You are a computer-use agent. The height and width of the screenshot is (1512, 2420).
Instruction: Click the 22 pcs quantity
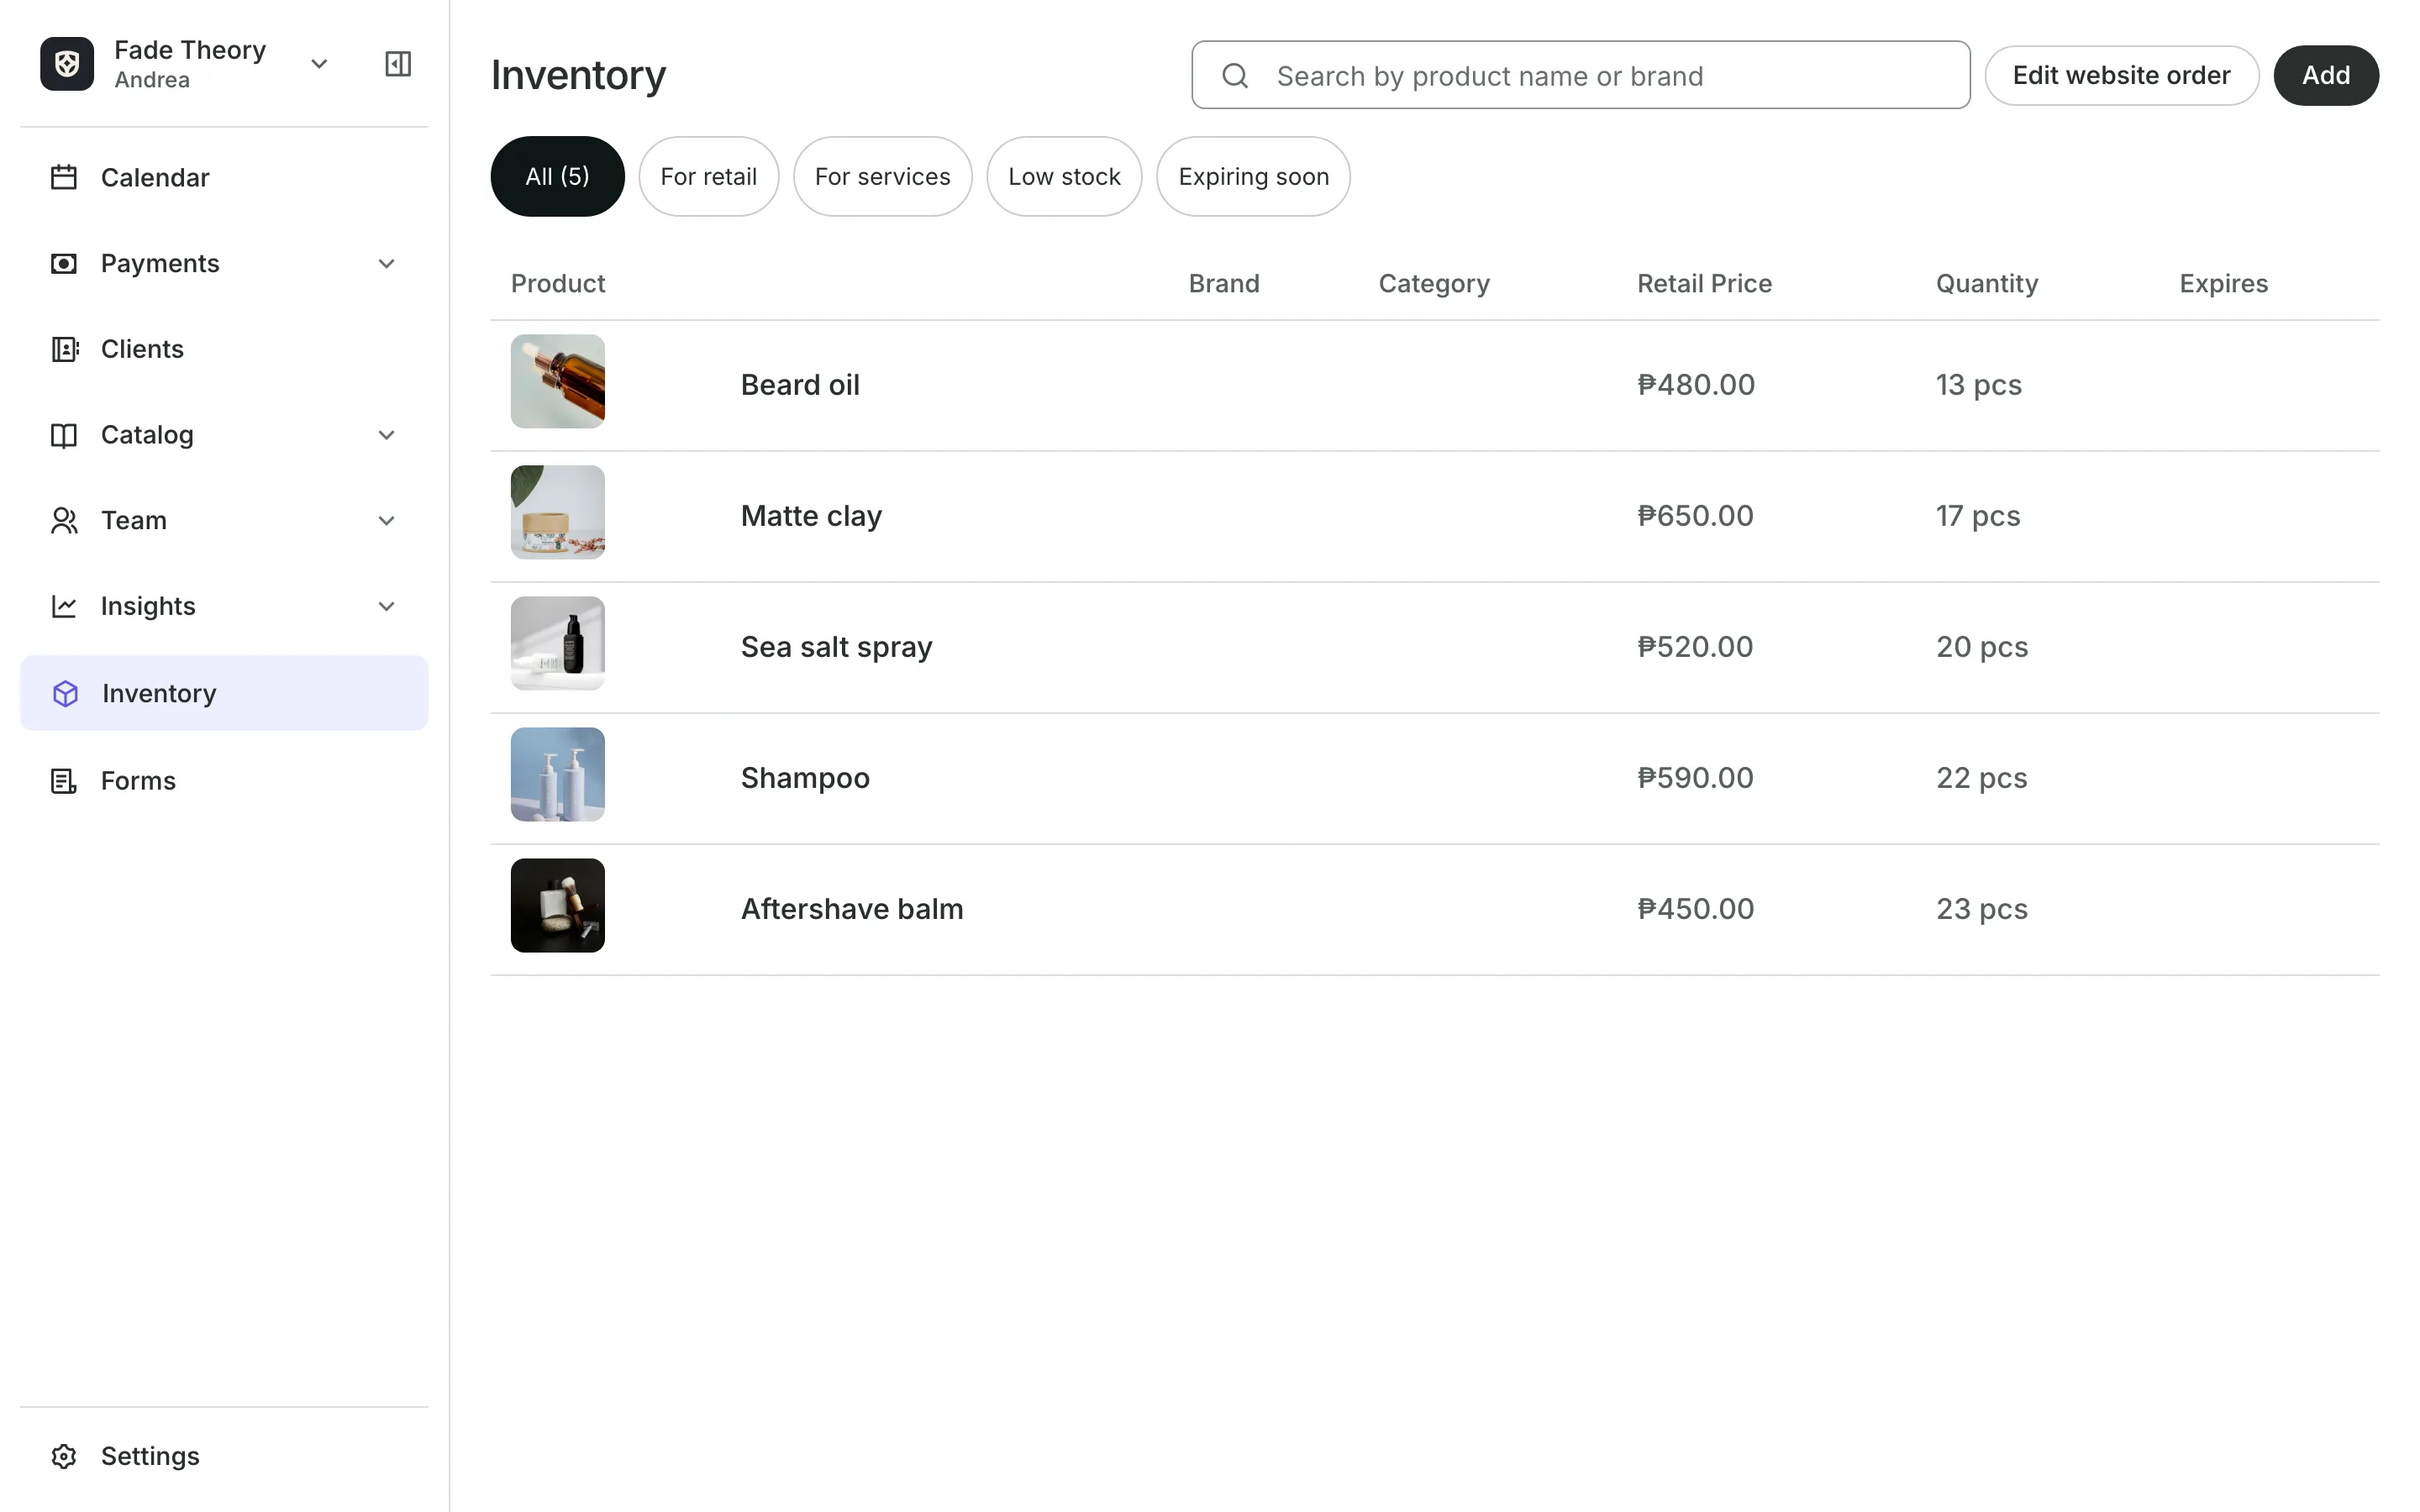pos(1981,778)
